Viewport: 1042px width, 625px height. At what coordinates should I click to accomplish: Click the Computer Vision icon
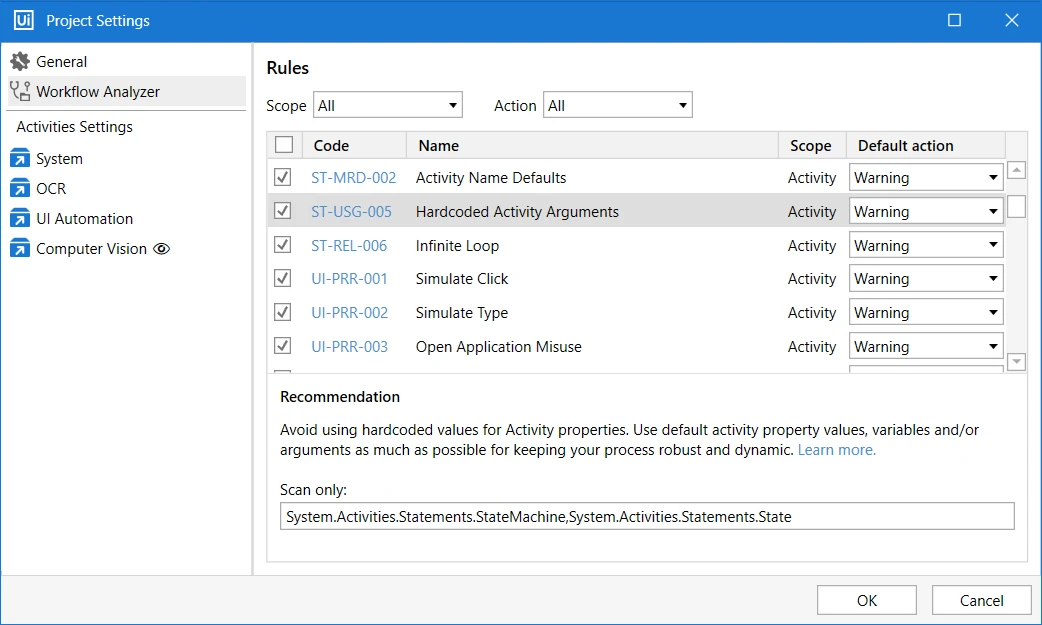tap(20, 248)
